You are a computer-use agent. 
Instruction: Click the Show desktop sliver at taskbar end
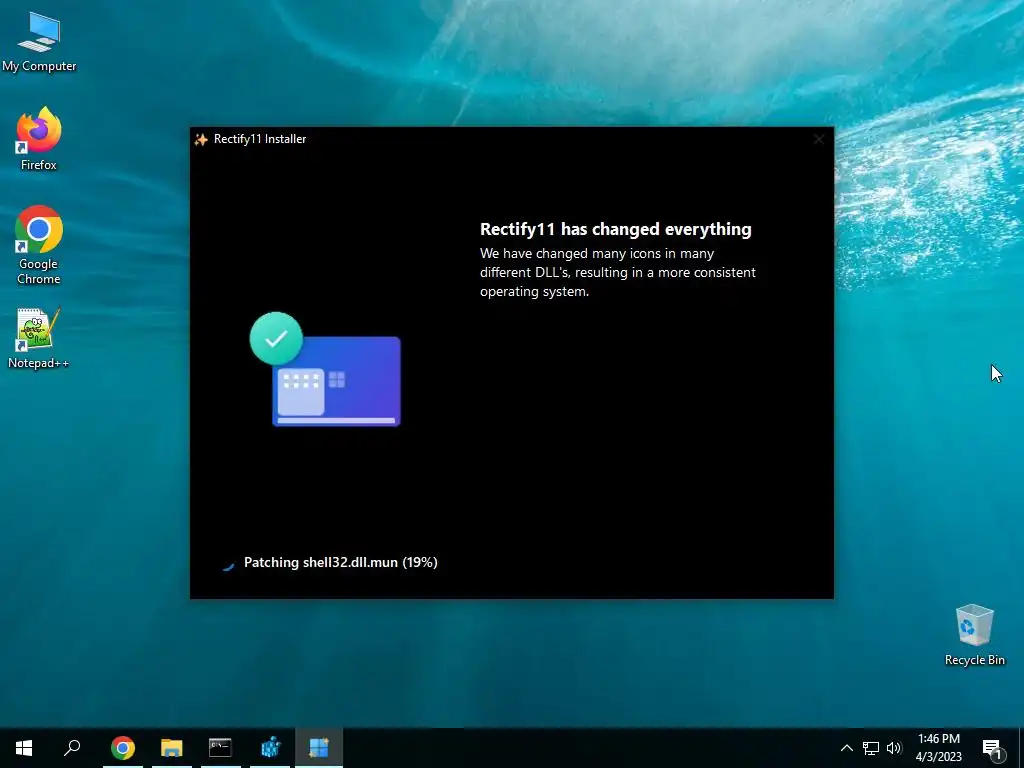(1021, 748)
